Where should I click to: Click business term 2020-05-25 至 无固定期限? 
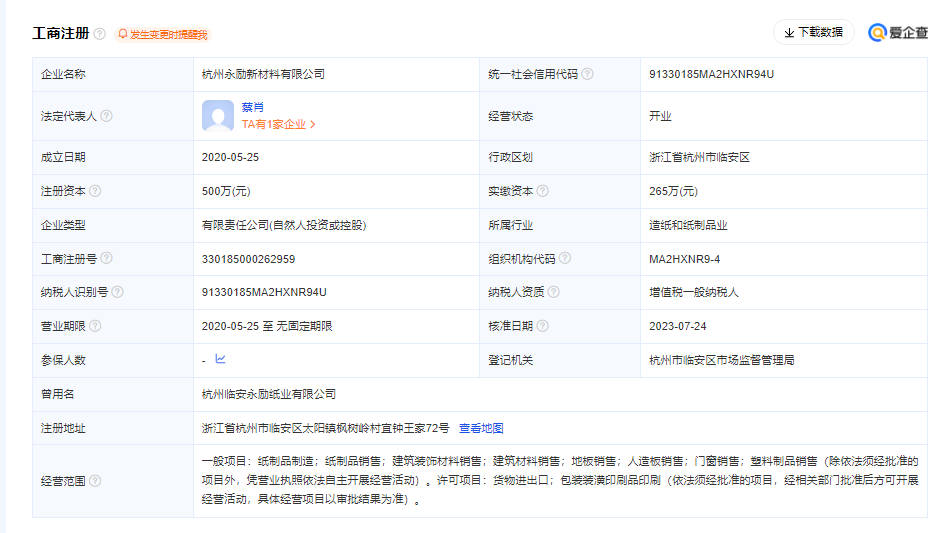(x=267, y=326)
